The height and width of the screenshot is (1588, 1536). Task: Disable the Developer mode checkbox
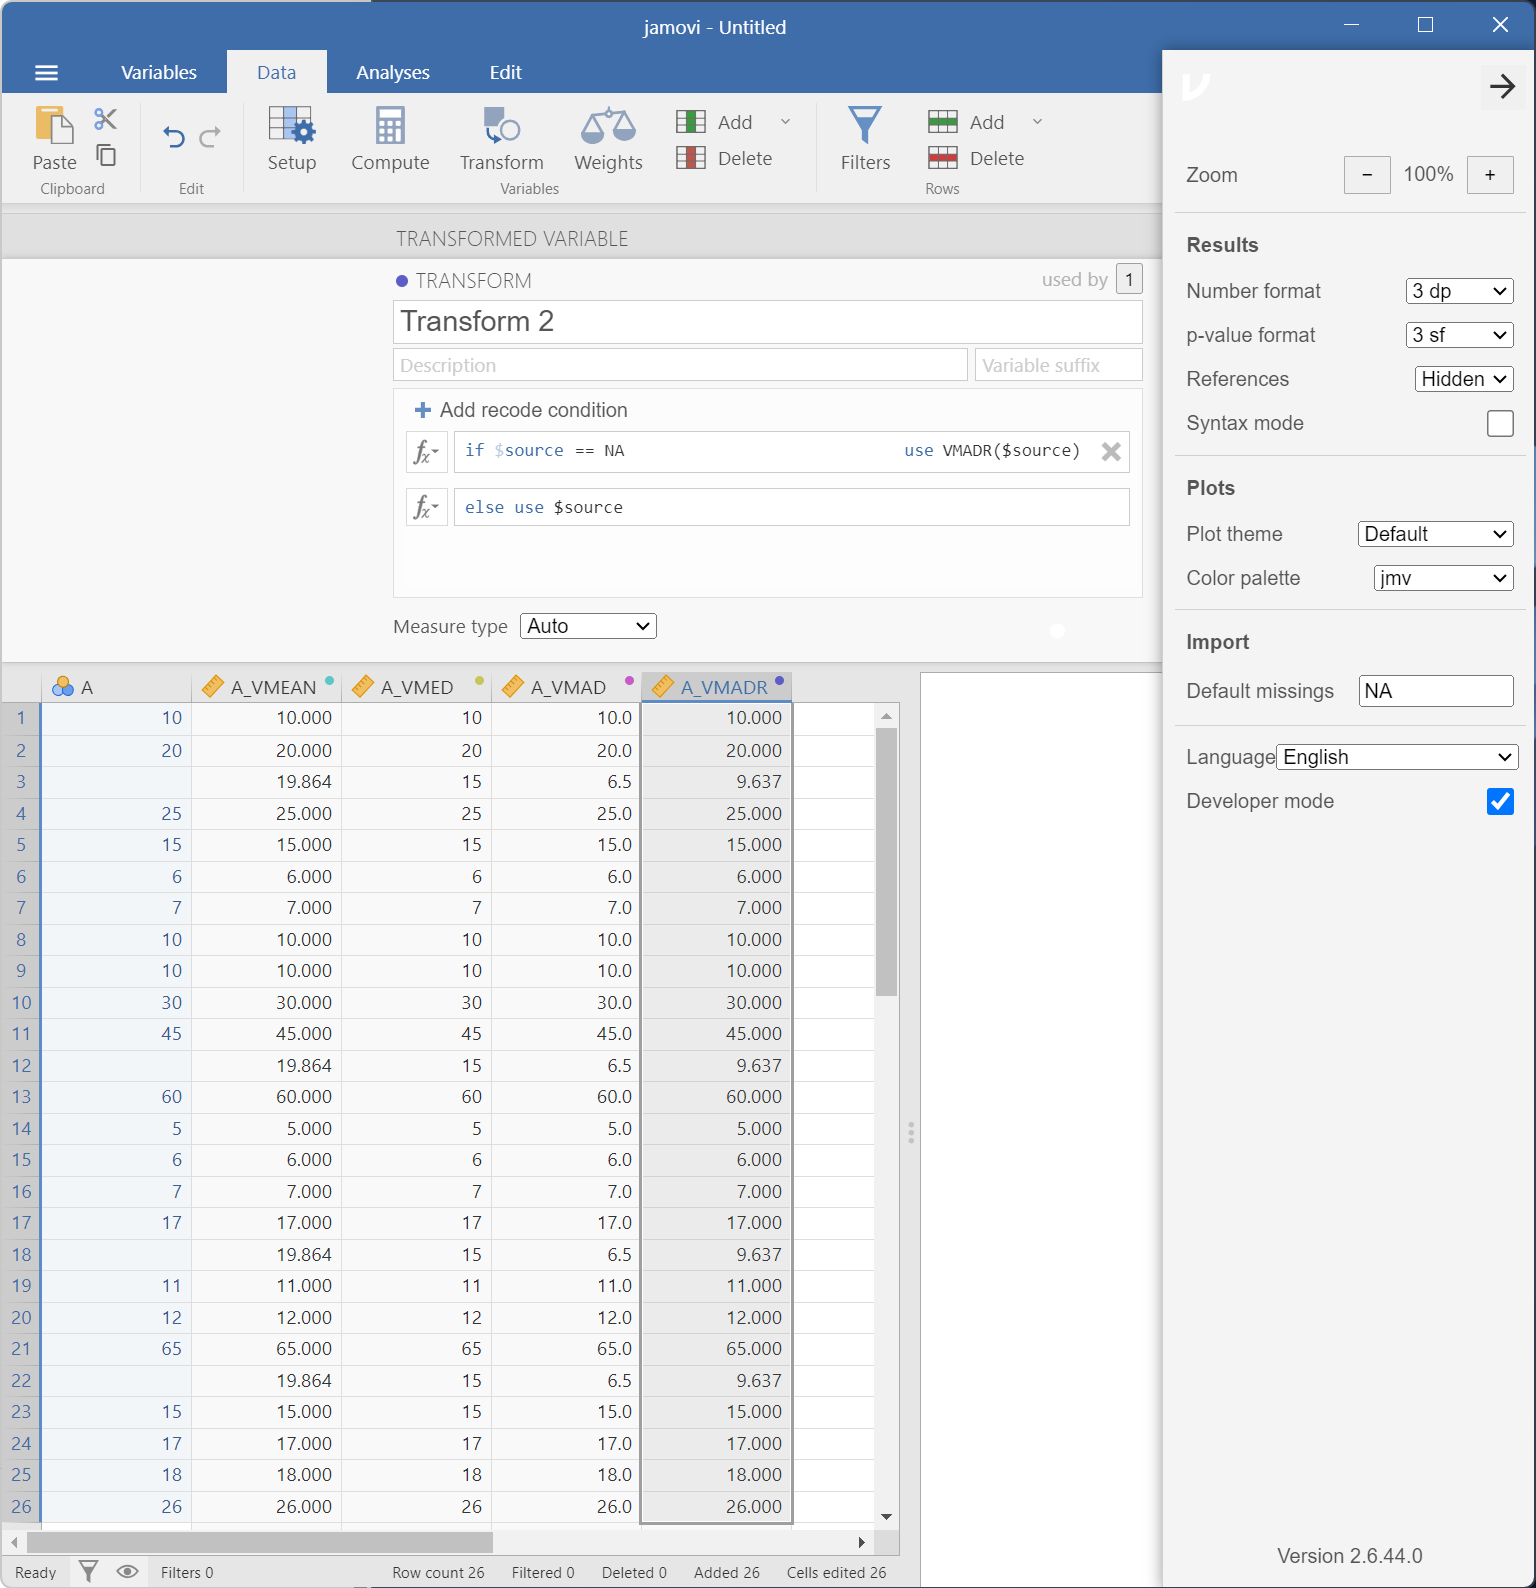point(1500,801)
